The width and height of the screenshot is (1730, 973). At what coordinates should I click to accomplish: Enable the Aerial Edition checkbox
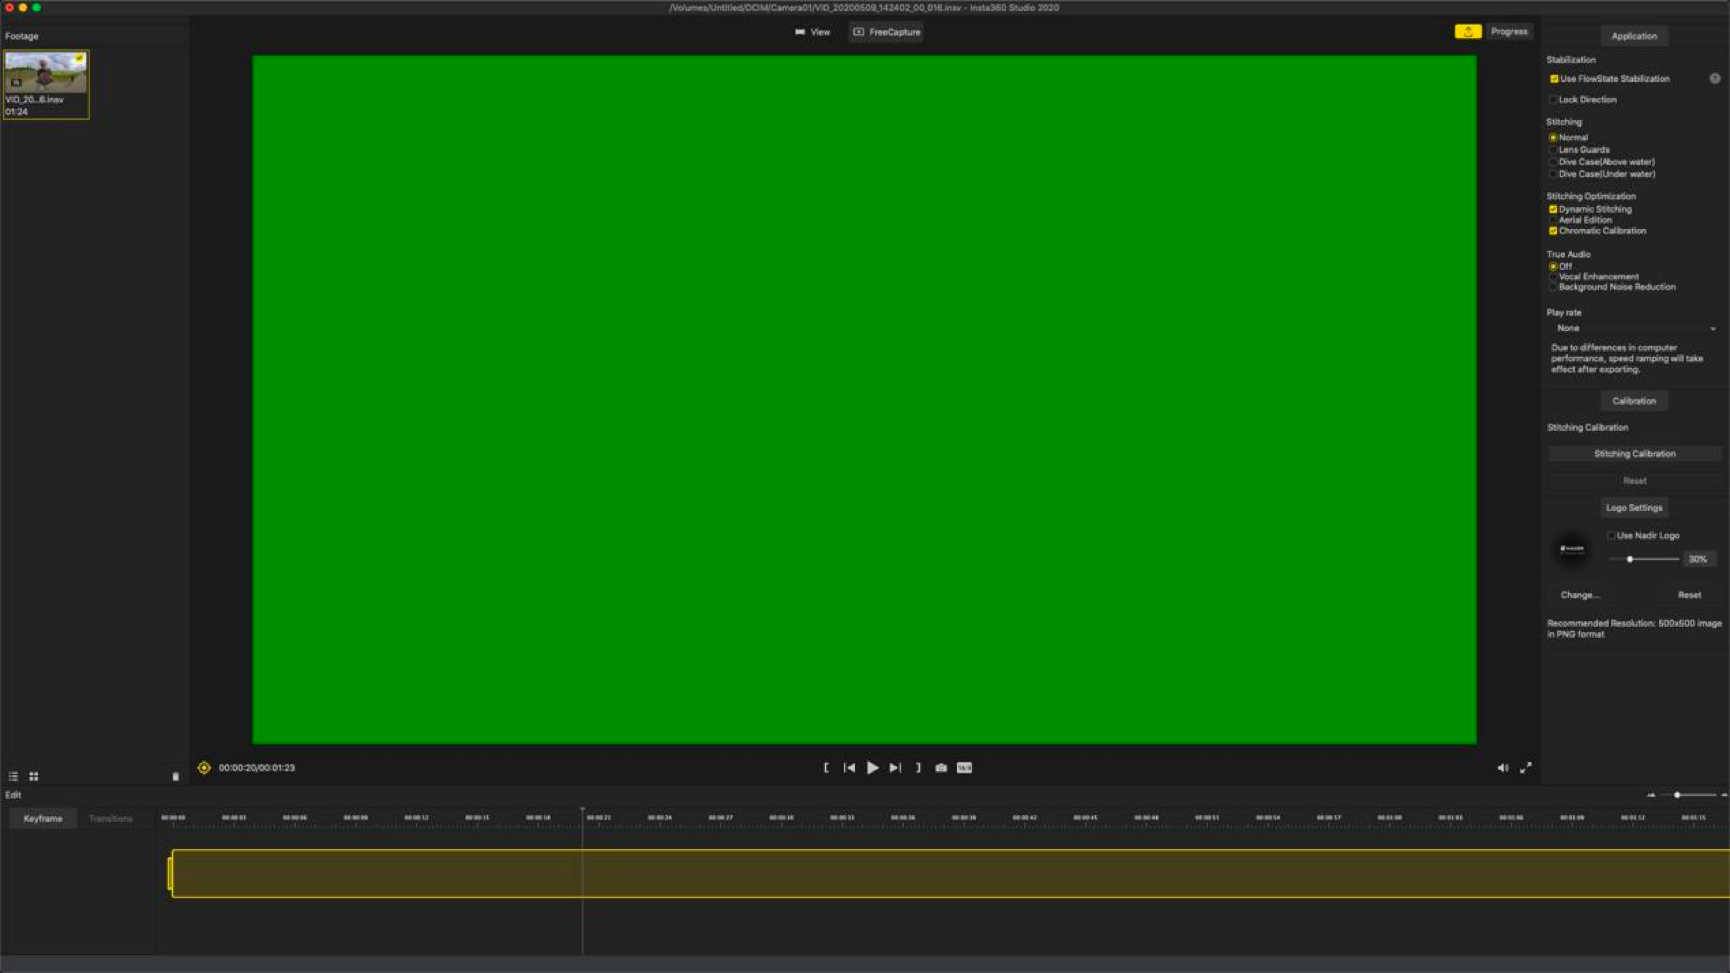point(1553,220)
